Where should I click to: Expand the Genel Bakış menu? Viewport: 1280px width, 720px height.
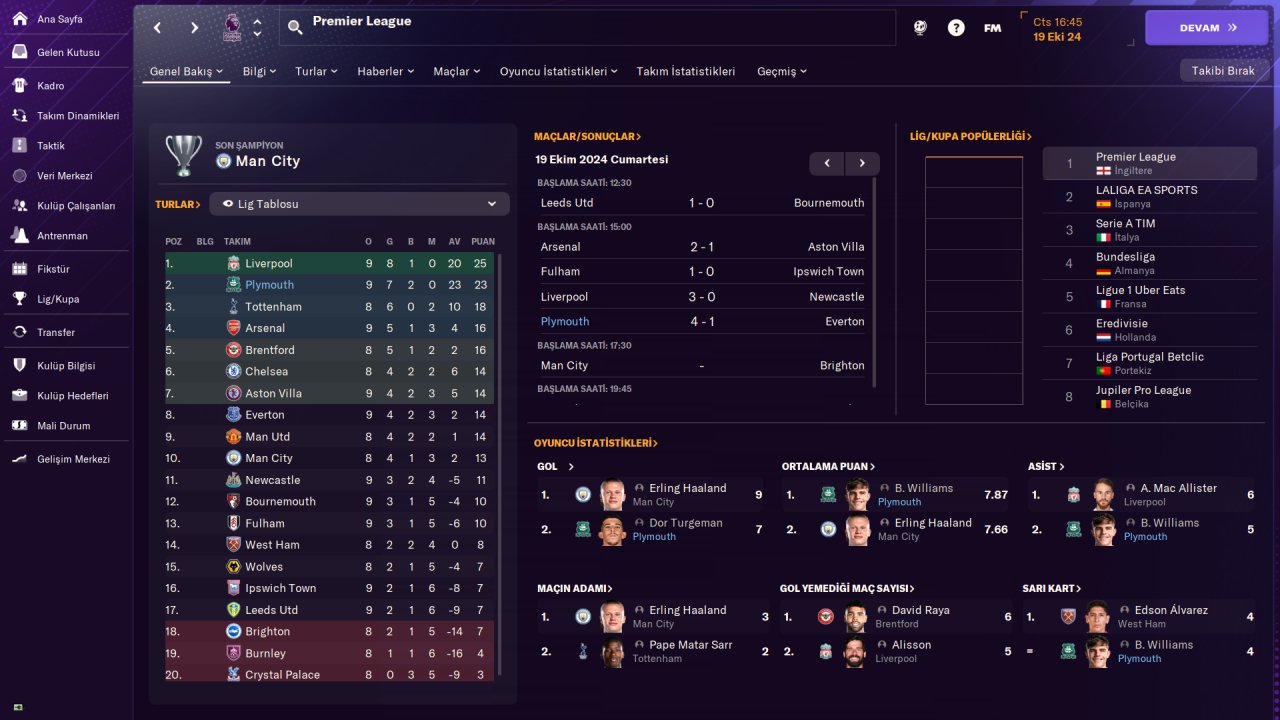coord(186,72)
